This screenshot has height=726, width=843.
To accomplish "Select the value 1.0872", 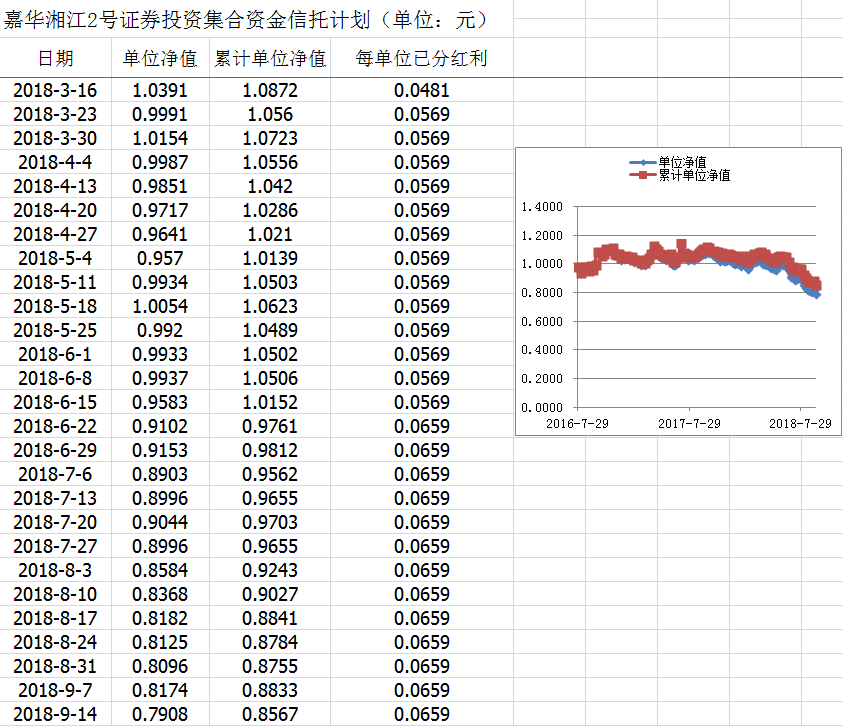I will click(x=270, y=90).
